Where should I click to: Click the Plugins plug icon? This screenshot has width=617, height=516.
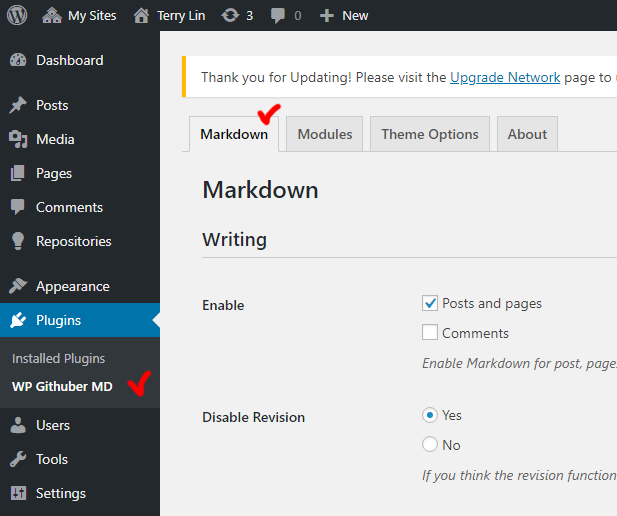pyautogui.click(x=18, y=320)
